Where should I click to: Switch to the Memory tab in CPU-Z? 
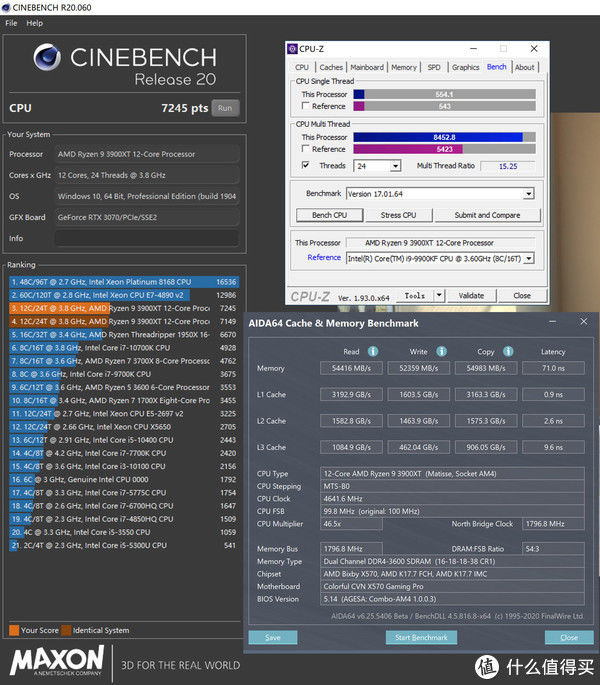tap(404, 67)
